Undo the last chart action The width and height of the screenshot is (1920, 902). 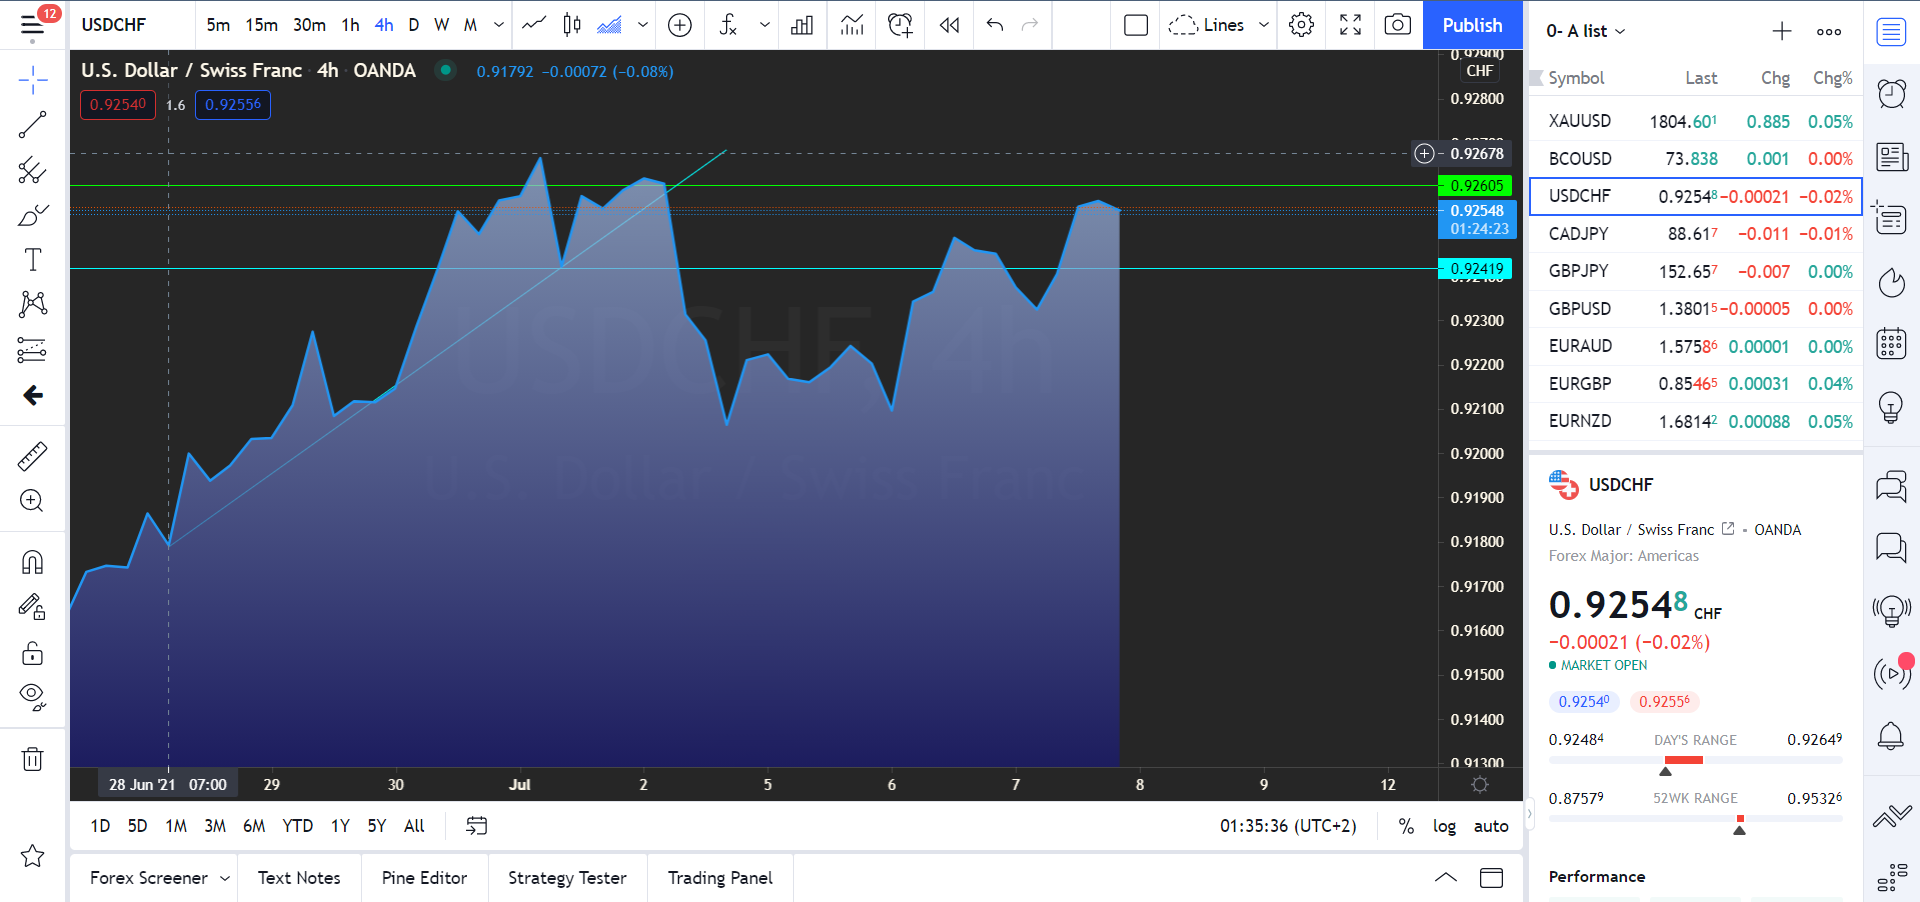pyautogui.click(x=994, y=25)
